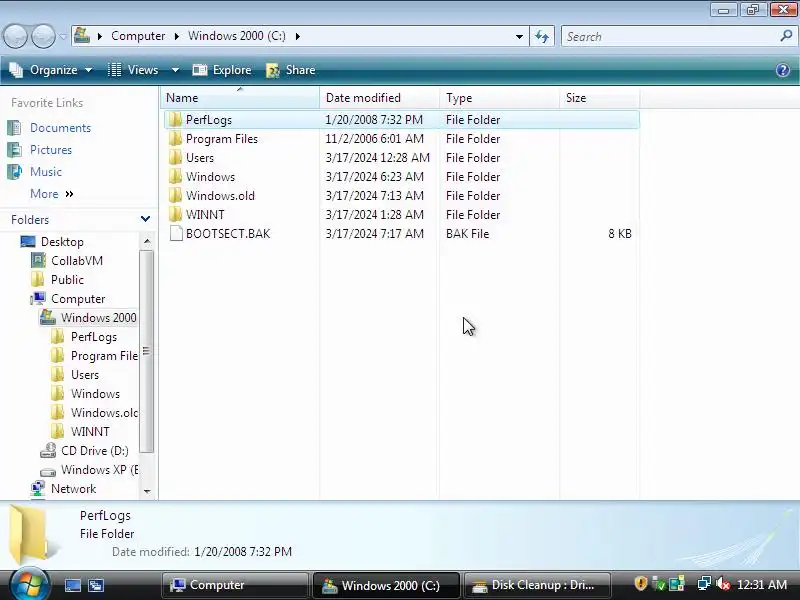Select Users in the folder tree
The image size is (800, 600).
[85, 375]
